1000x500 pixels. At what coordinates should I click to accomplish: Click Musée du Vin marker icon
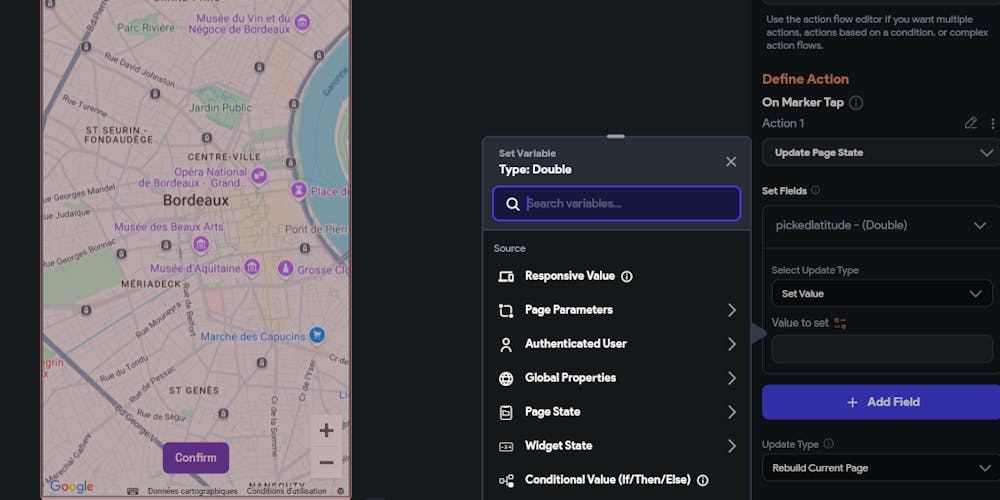click(x=303, y=24)
